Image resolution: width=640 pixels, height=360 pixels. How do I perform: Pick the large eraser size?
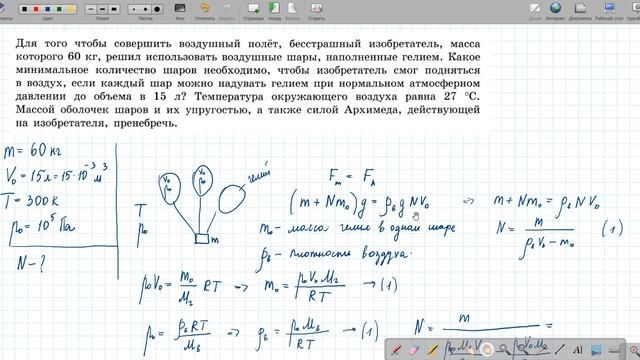tap(157, 9)
